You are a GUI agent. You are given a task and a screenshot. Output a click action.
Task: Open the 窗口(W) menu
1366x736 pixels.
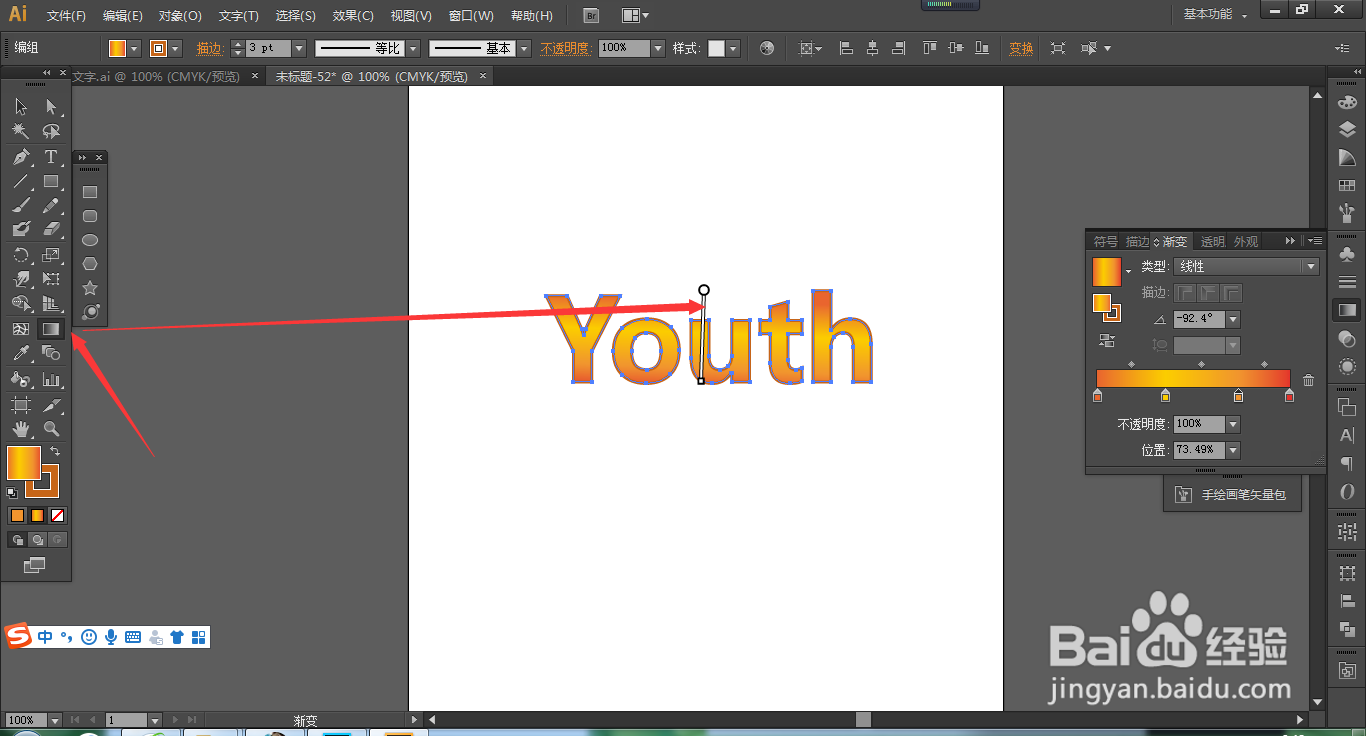tap(471, 16)
